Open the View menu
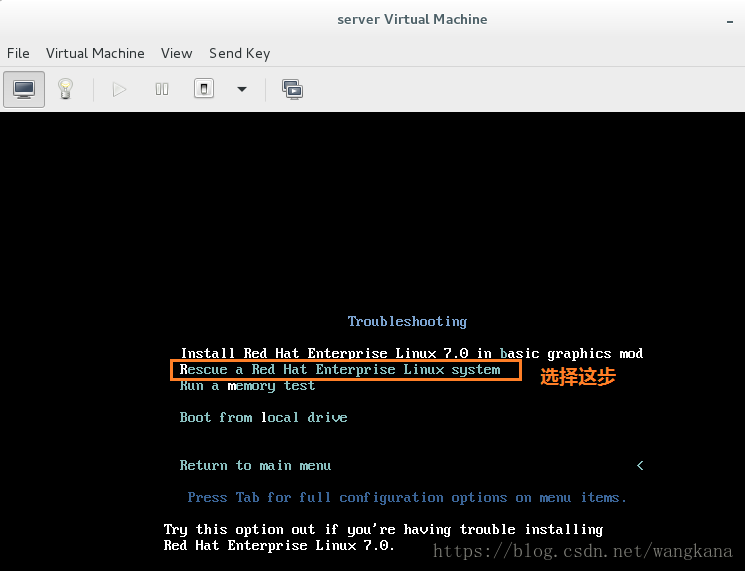745x571 pixels. pyautogui.click(x=176, y=53)
